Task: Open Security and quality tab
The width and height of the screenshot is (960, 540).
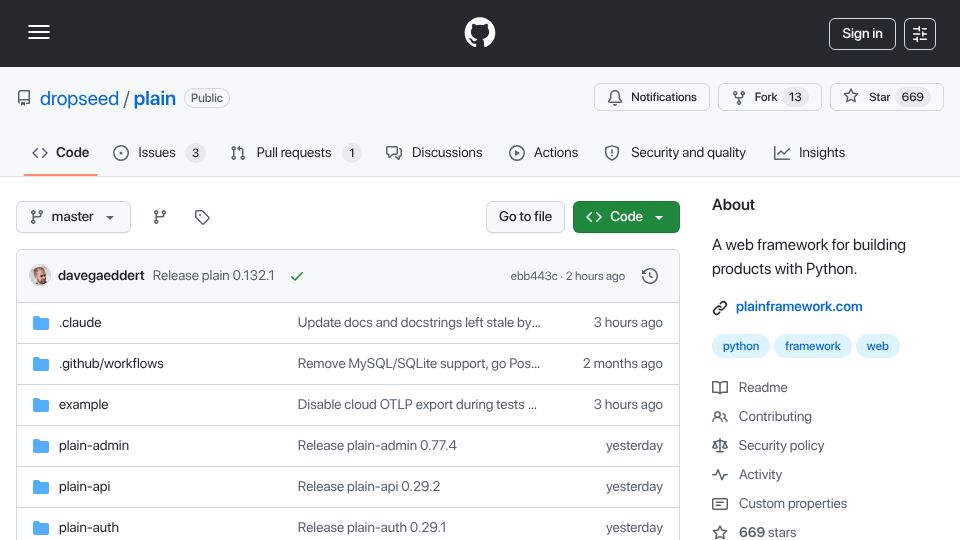Action: 675,152
